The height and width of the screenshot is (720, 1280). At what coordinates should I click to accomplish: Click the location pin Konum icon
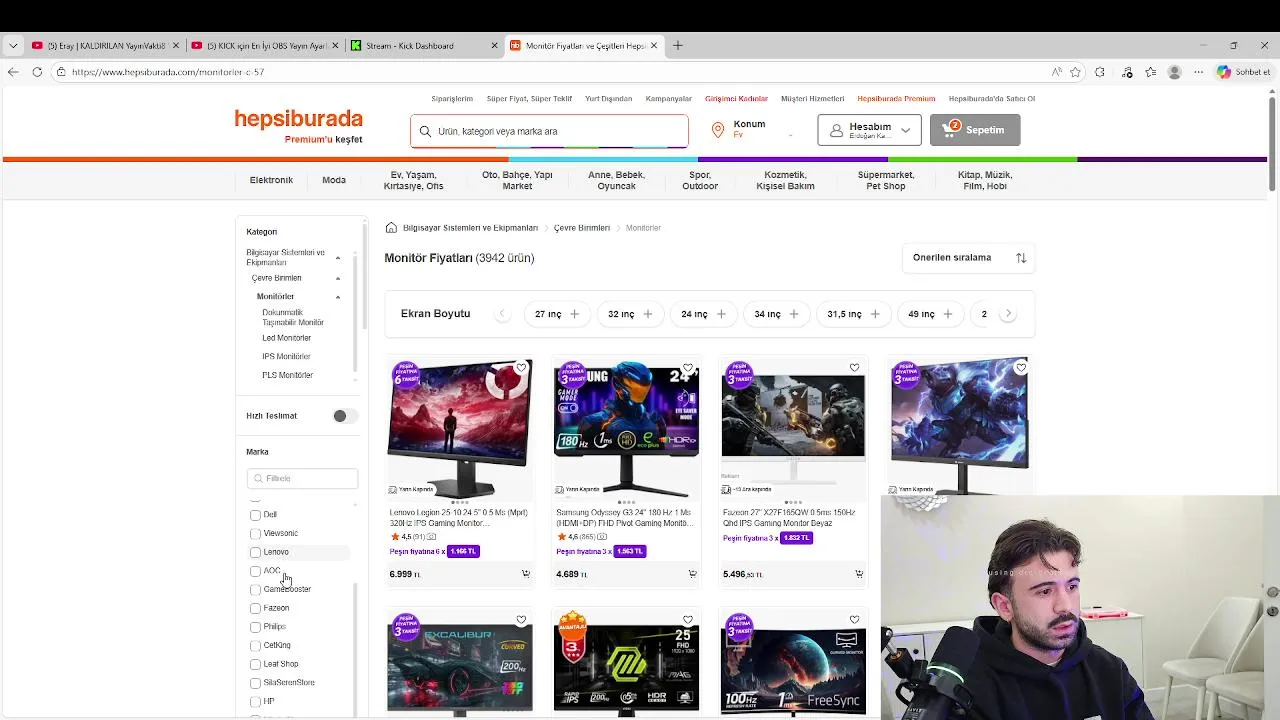(x=717, y=130)
